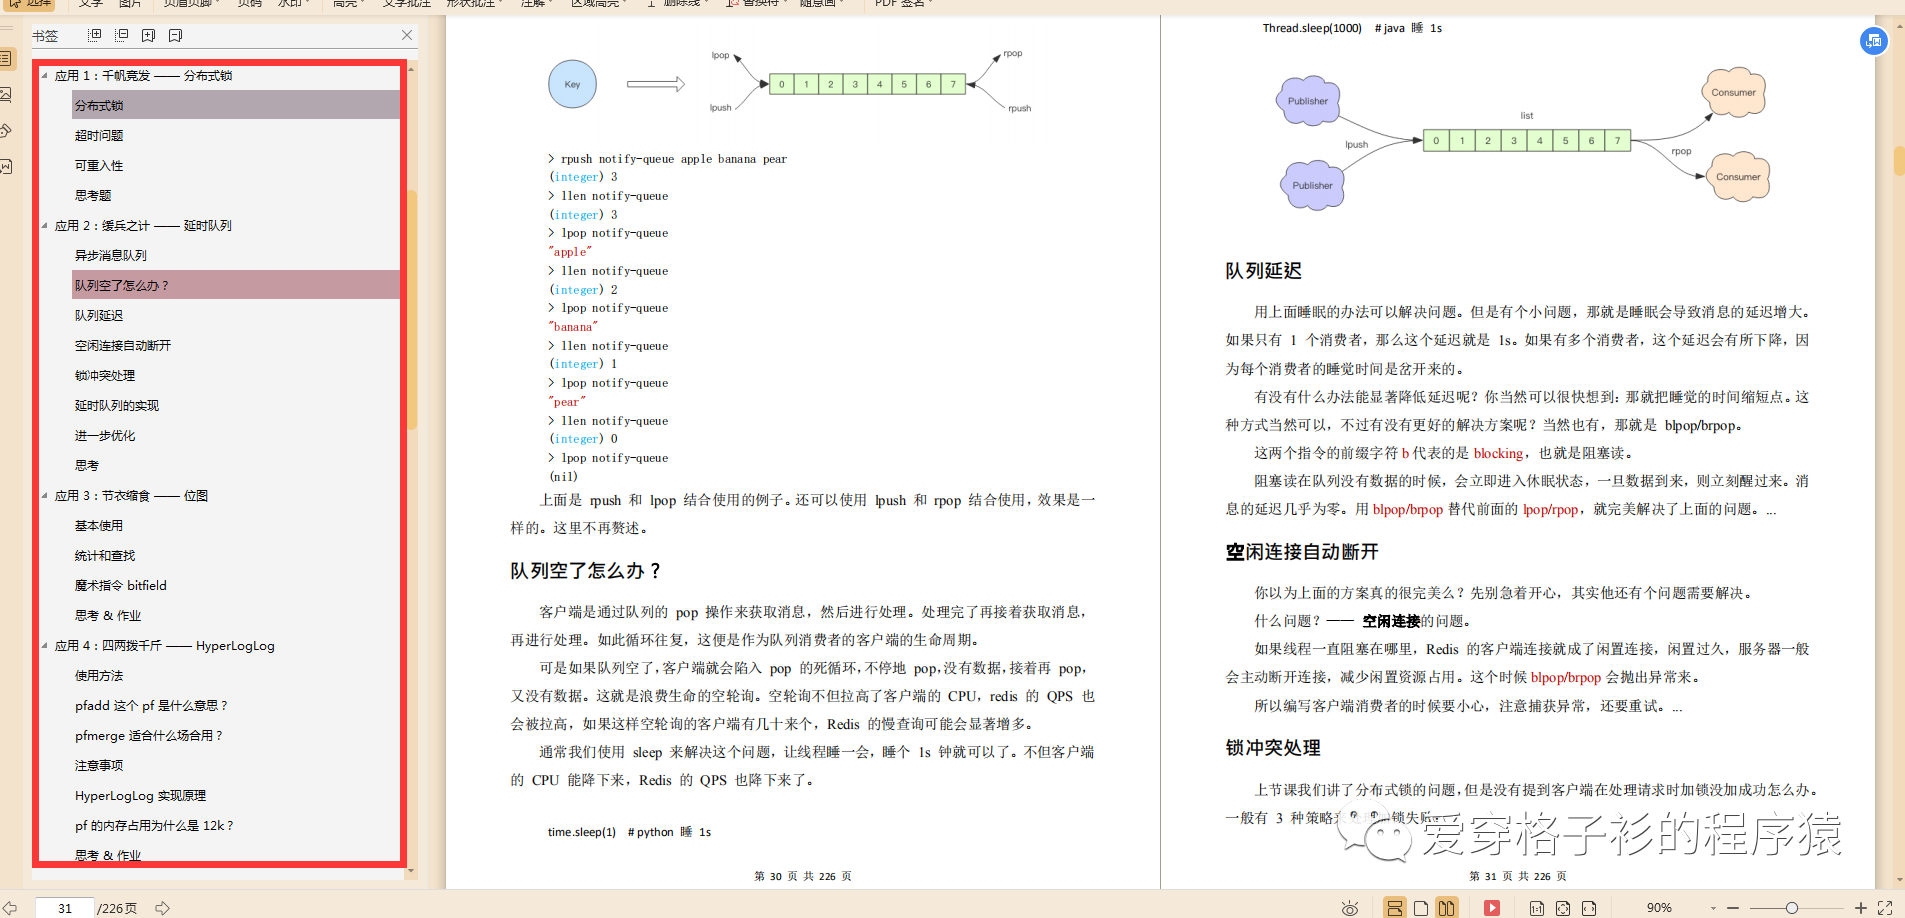Close the 书签 bookmark panel
The image size is (1905, 918).
click(x=407, y=35)
